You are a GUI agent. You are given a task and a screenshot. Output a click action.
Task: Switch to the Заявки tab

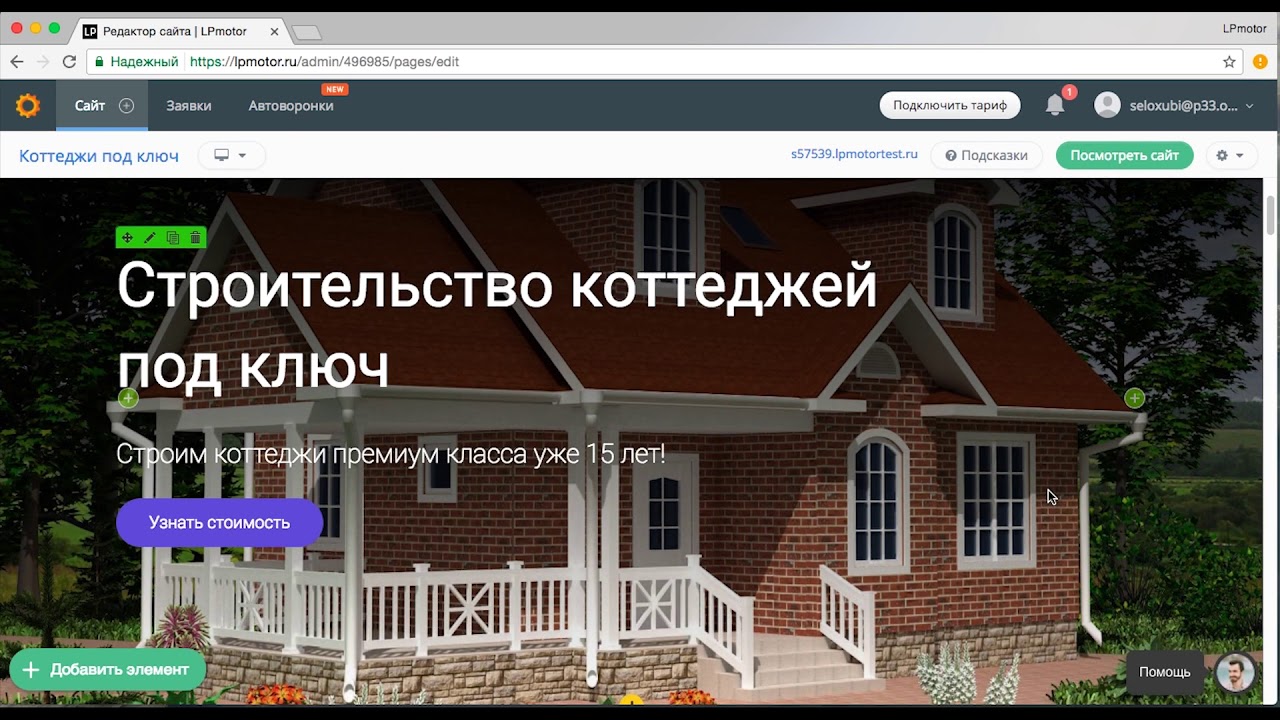(x=188, y=106)
